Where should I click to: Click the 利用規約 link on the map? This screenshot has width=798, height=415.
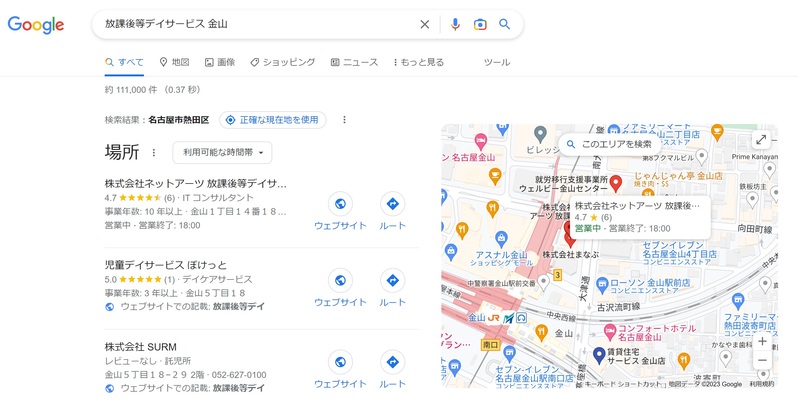point(762,384)
